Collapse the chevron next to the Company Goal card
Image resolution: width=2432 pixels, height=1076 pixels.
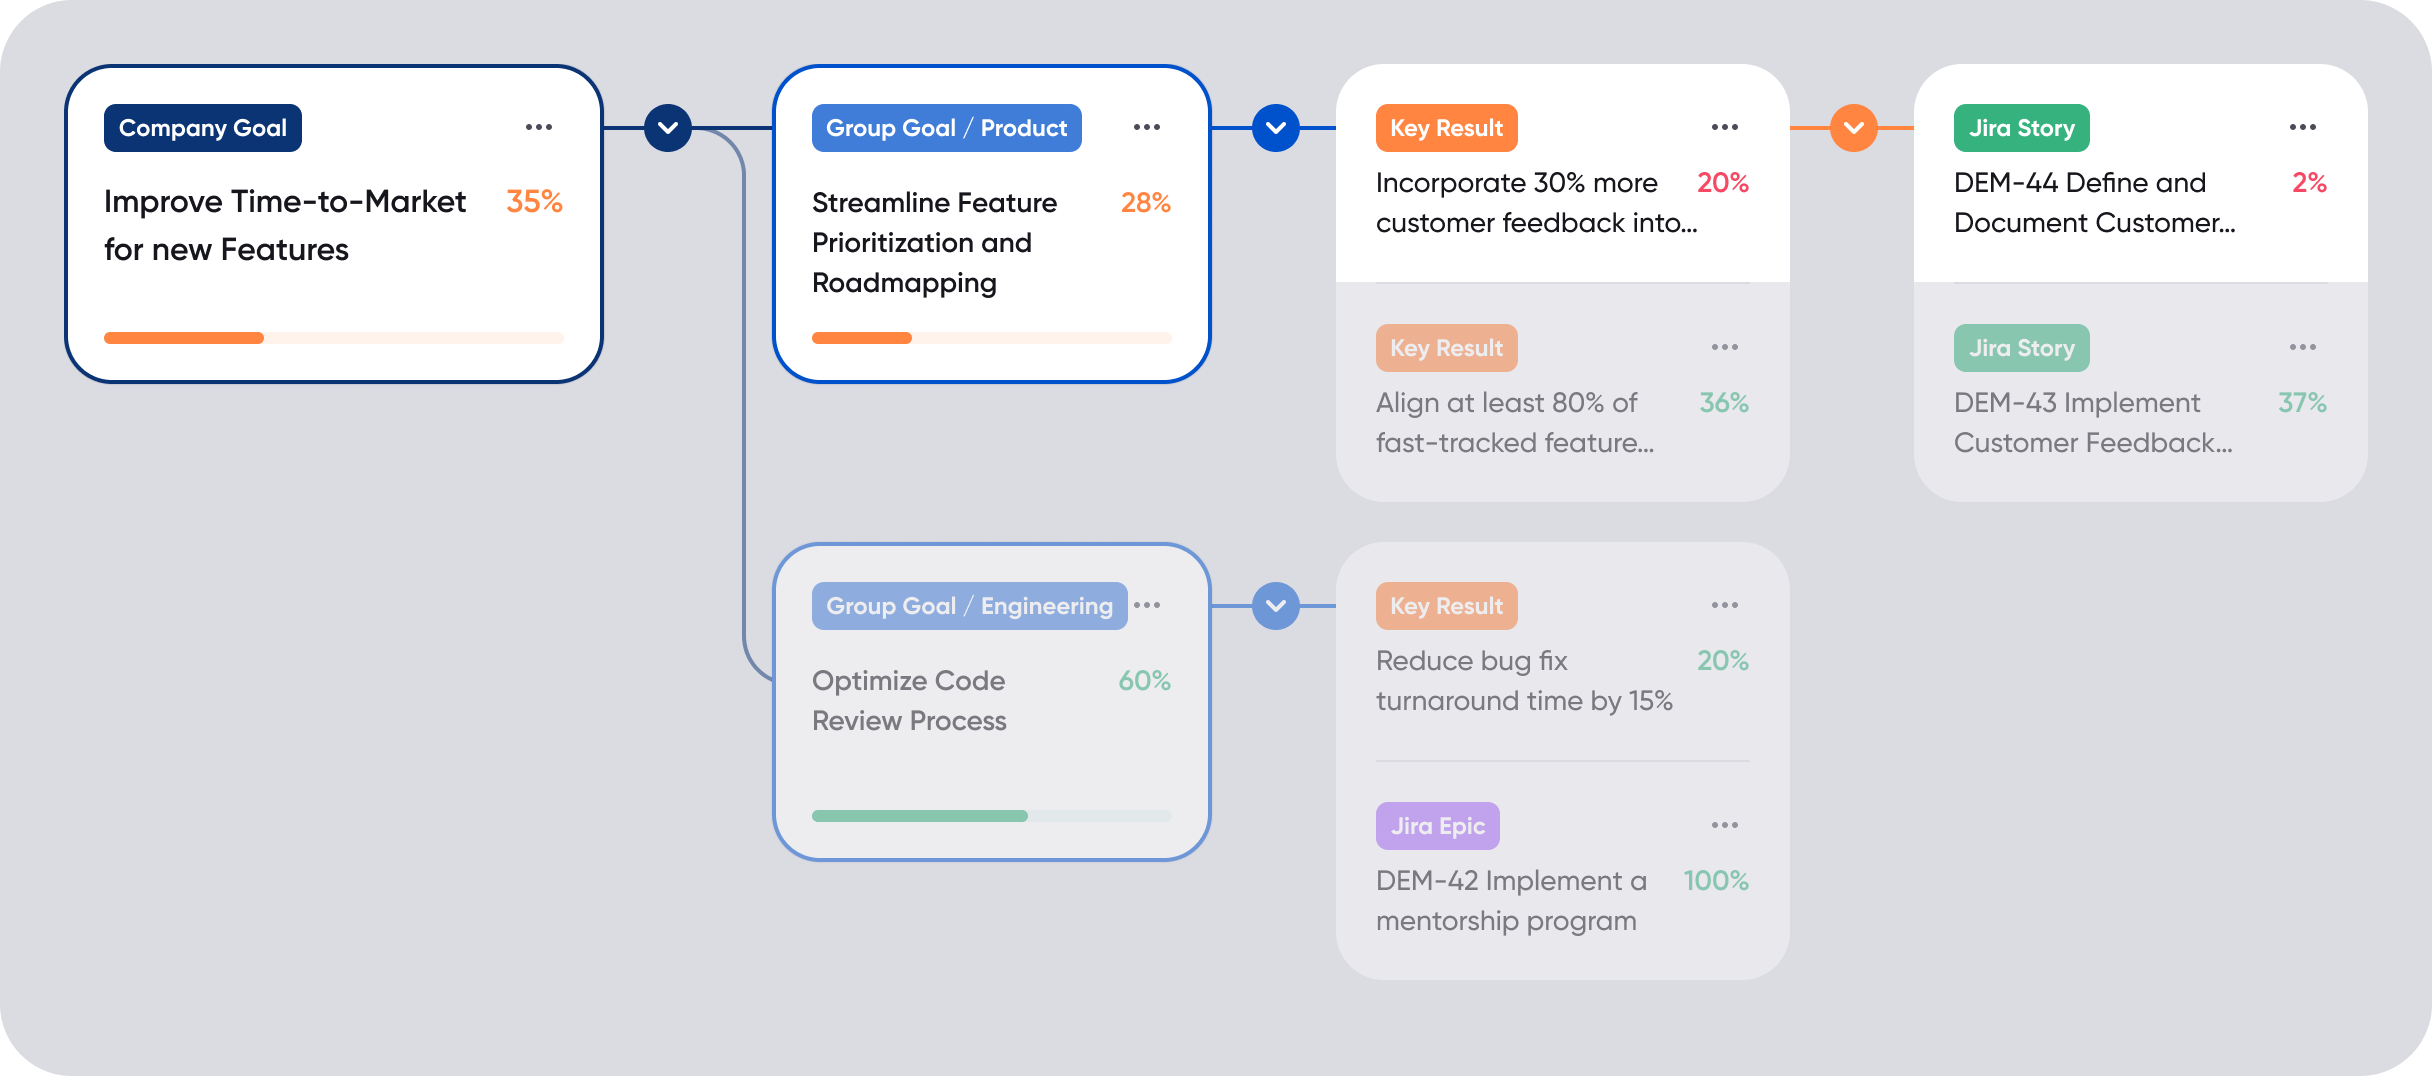coord(667,128)
